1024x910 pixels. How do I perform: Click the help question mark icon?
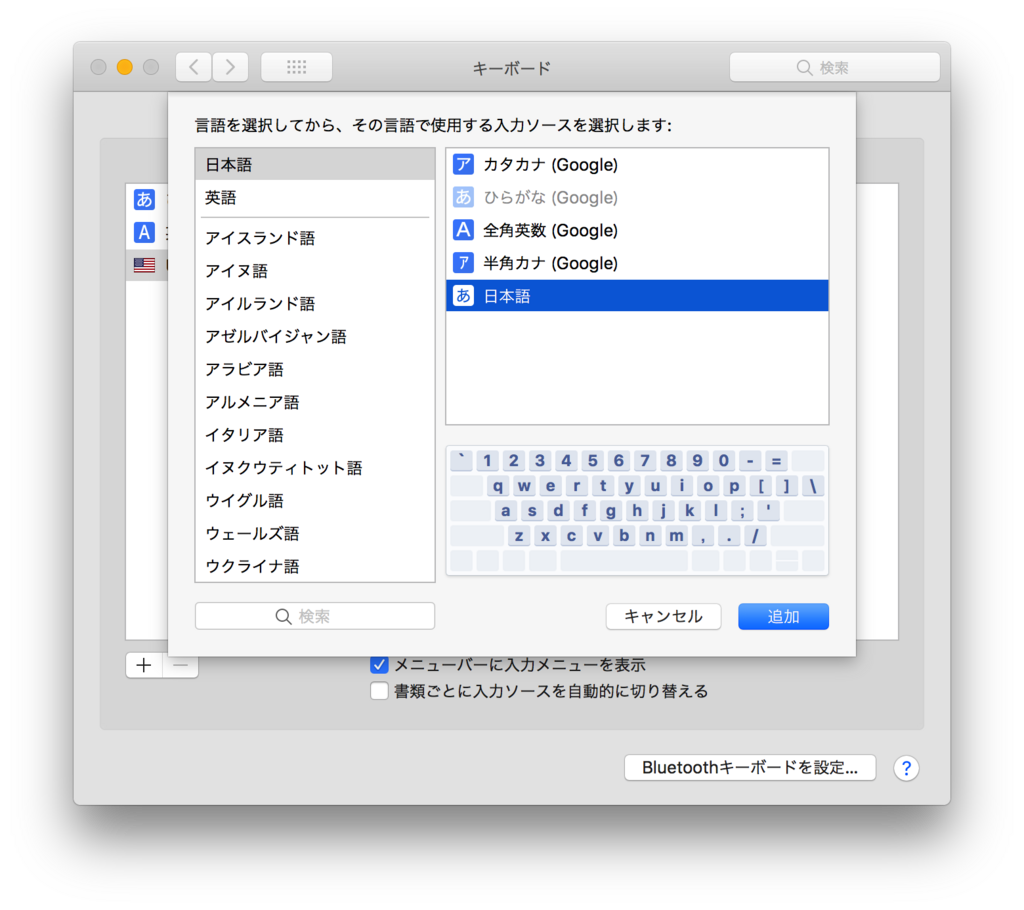coord(906,768)
